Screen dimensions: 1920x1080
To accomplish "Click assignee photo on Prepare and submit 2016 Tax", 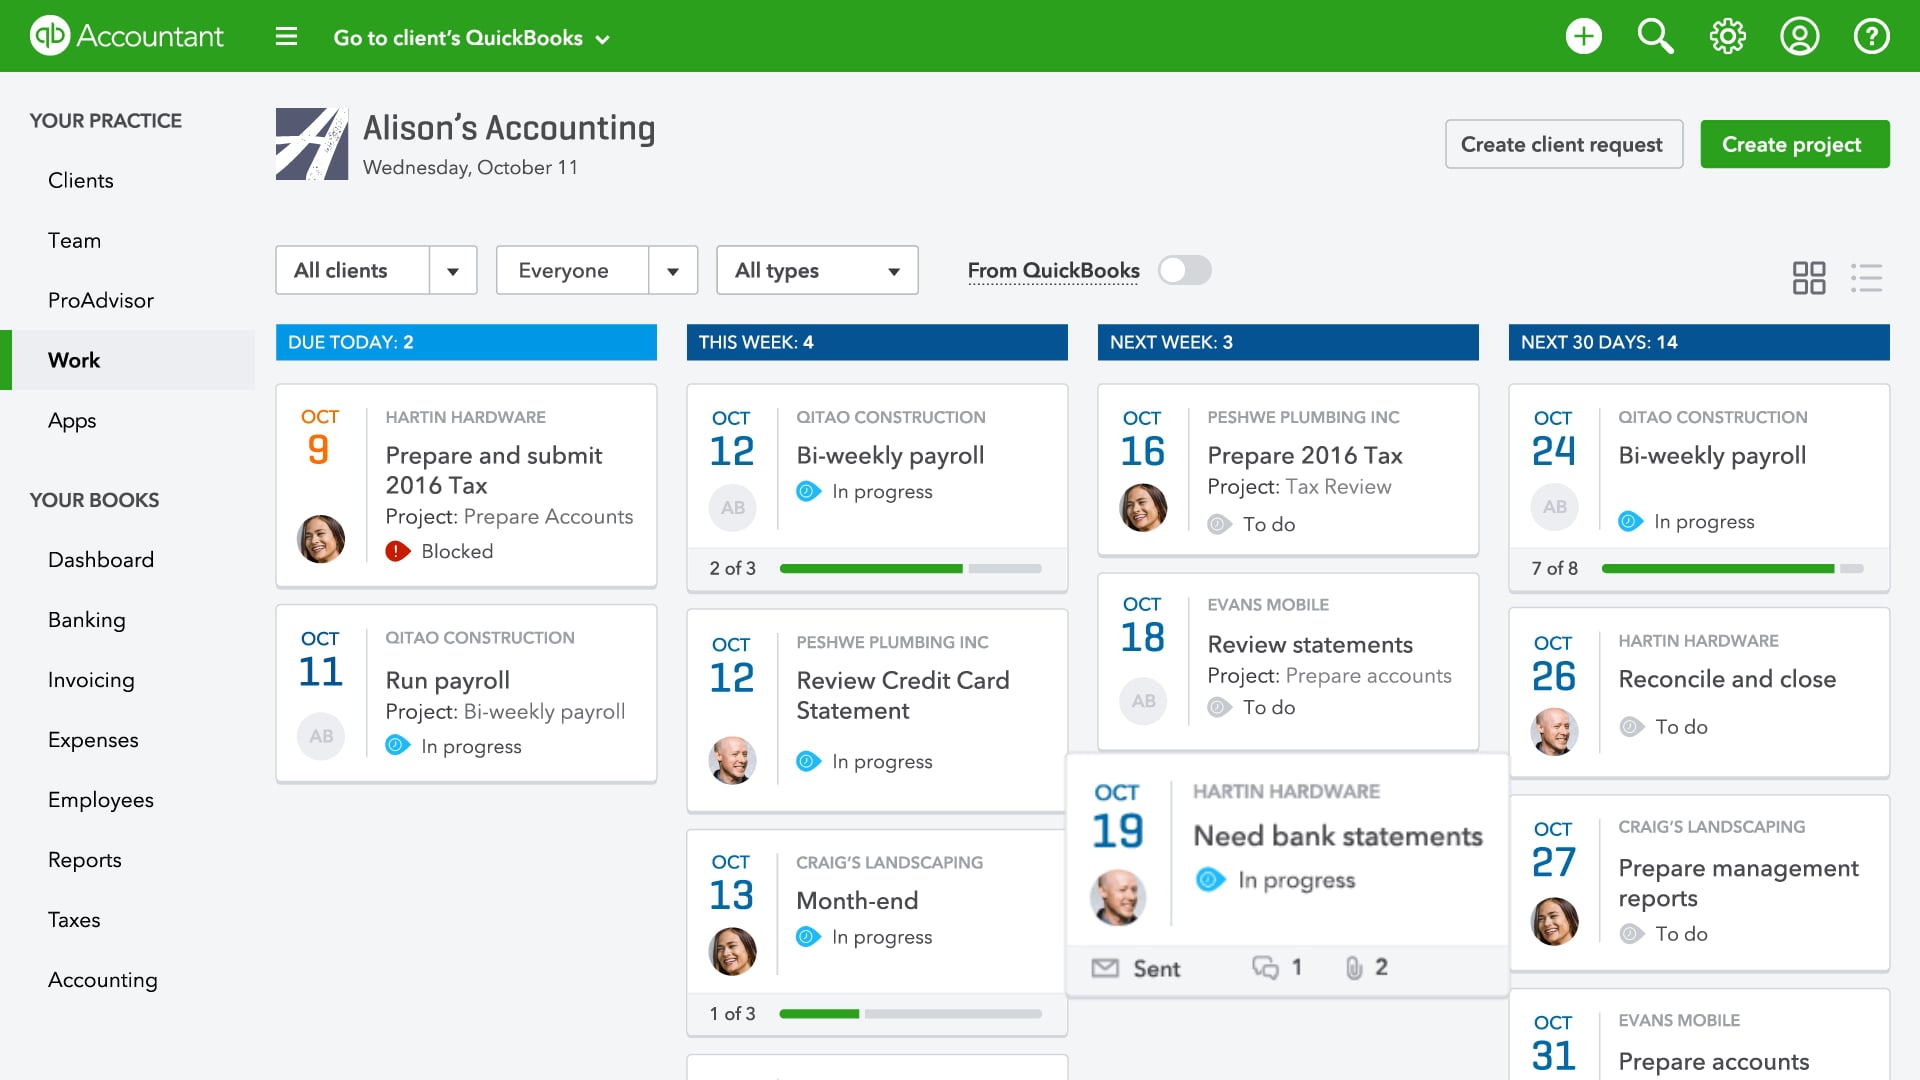I will pyautogui.click(x=321, y=539).
